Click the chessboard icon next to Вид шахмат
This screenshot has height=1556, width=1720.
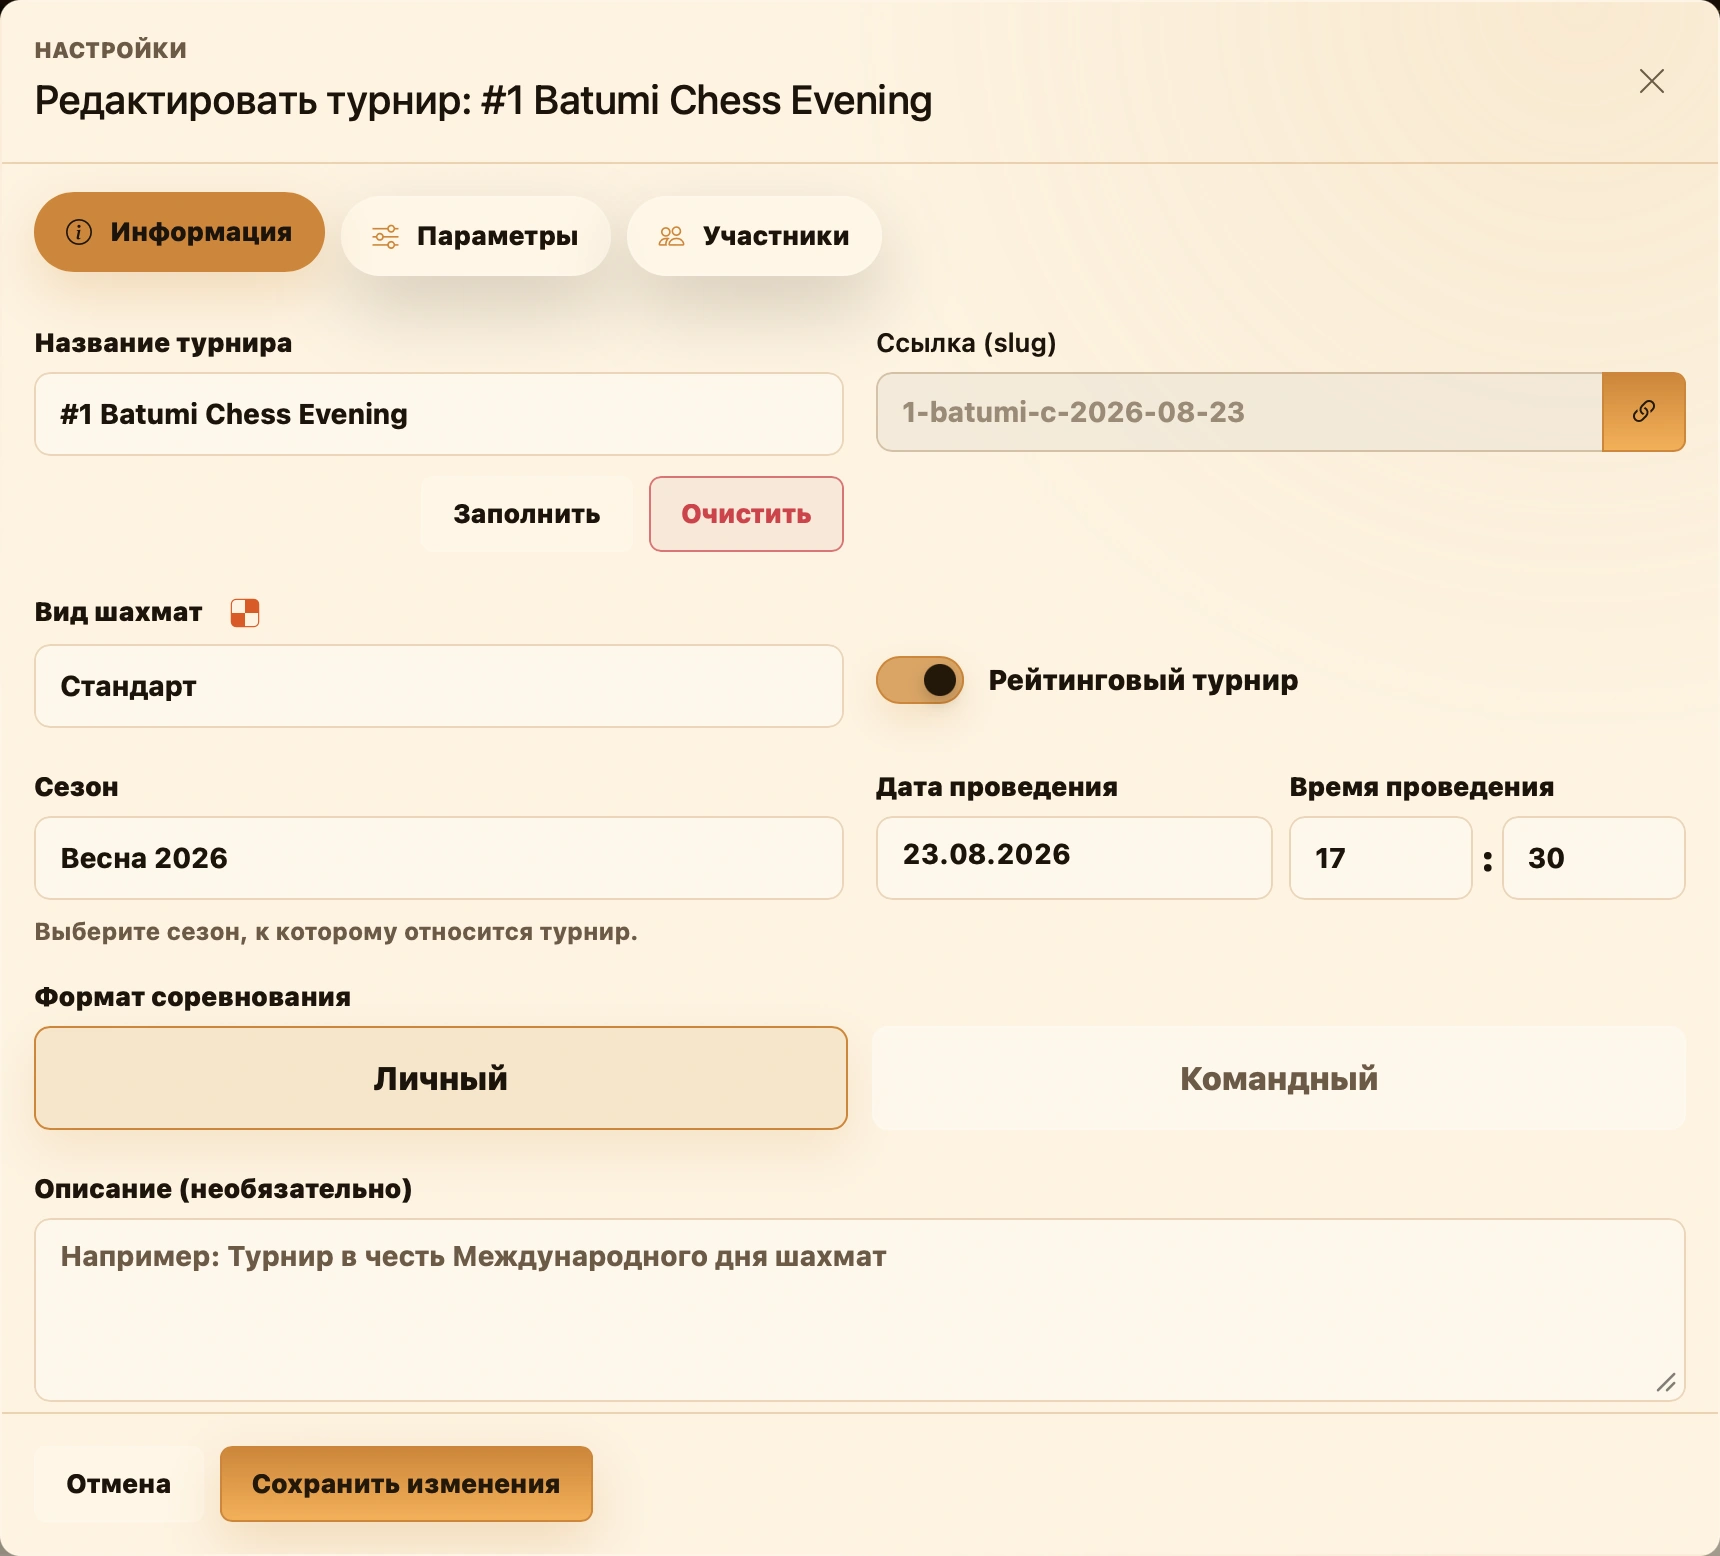click(245, 613)
